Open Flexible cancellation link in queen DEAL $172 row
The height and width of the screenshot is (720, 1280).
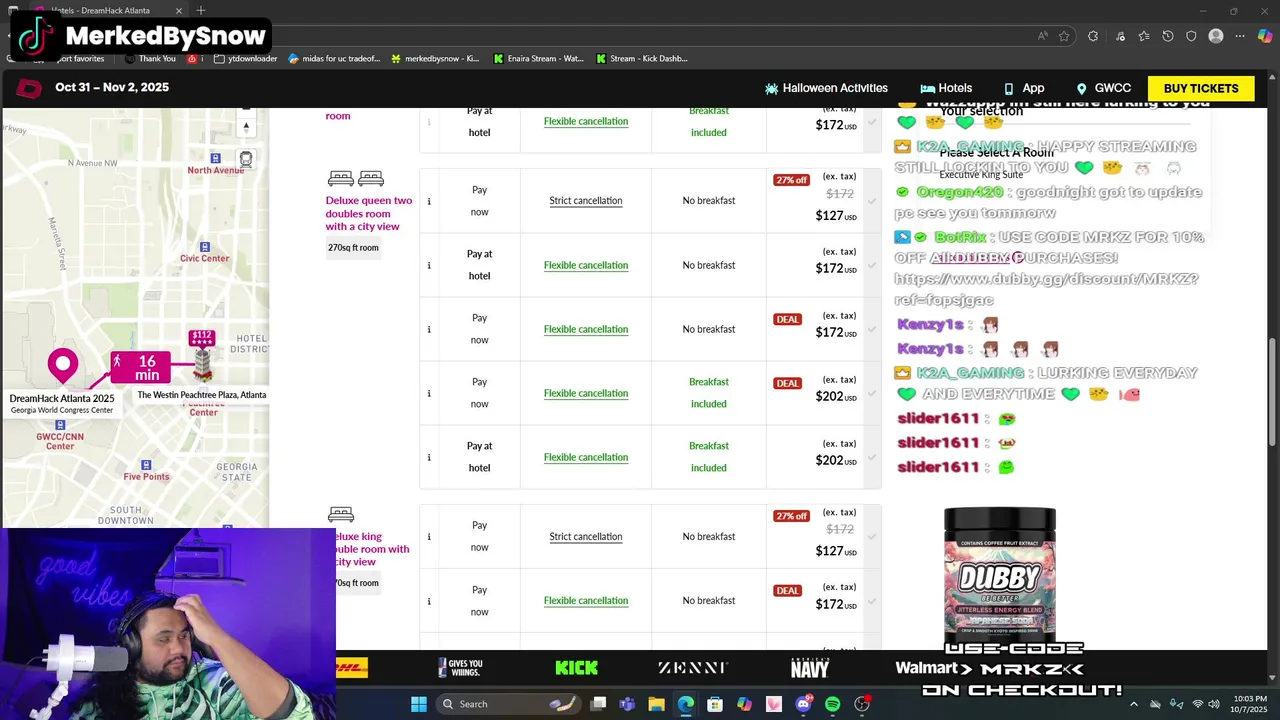click(x=586, y=329)
